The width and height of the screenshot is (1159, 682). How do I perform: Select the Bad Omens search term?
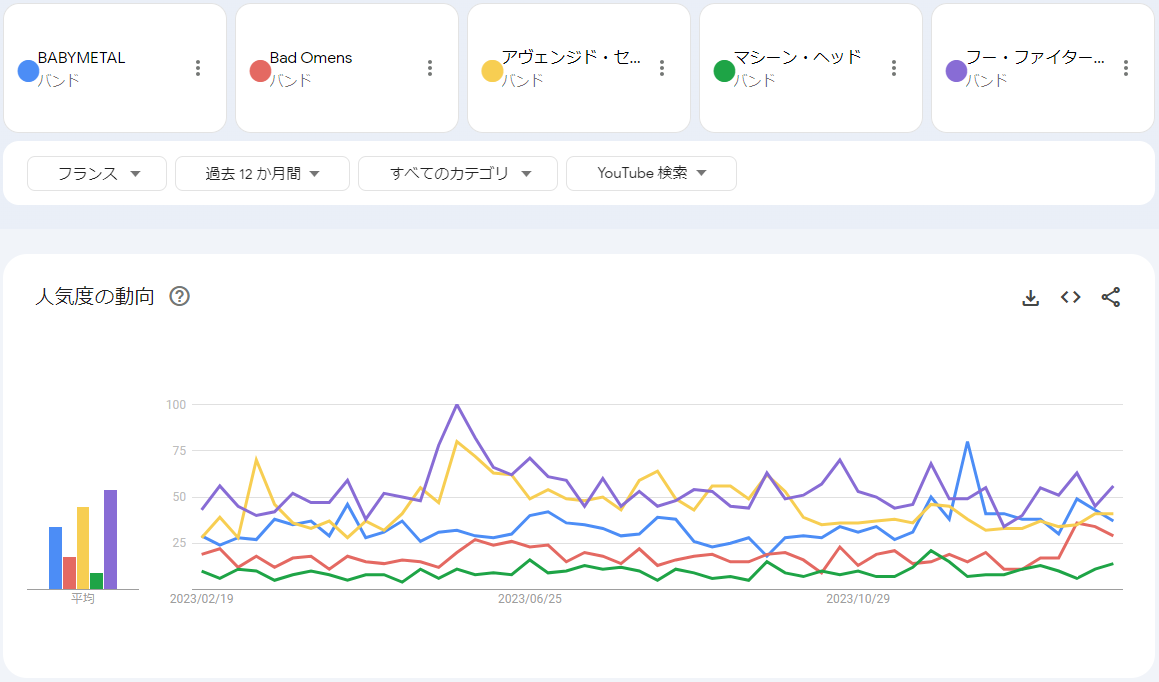(x=310, y=58)
